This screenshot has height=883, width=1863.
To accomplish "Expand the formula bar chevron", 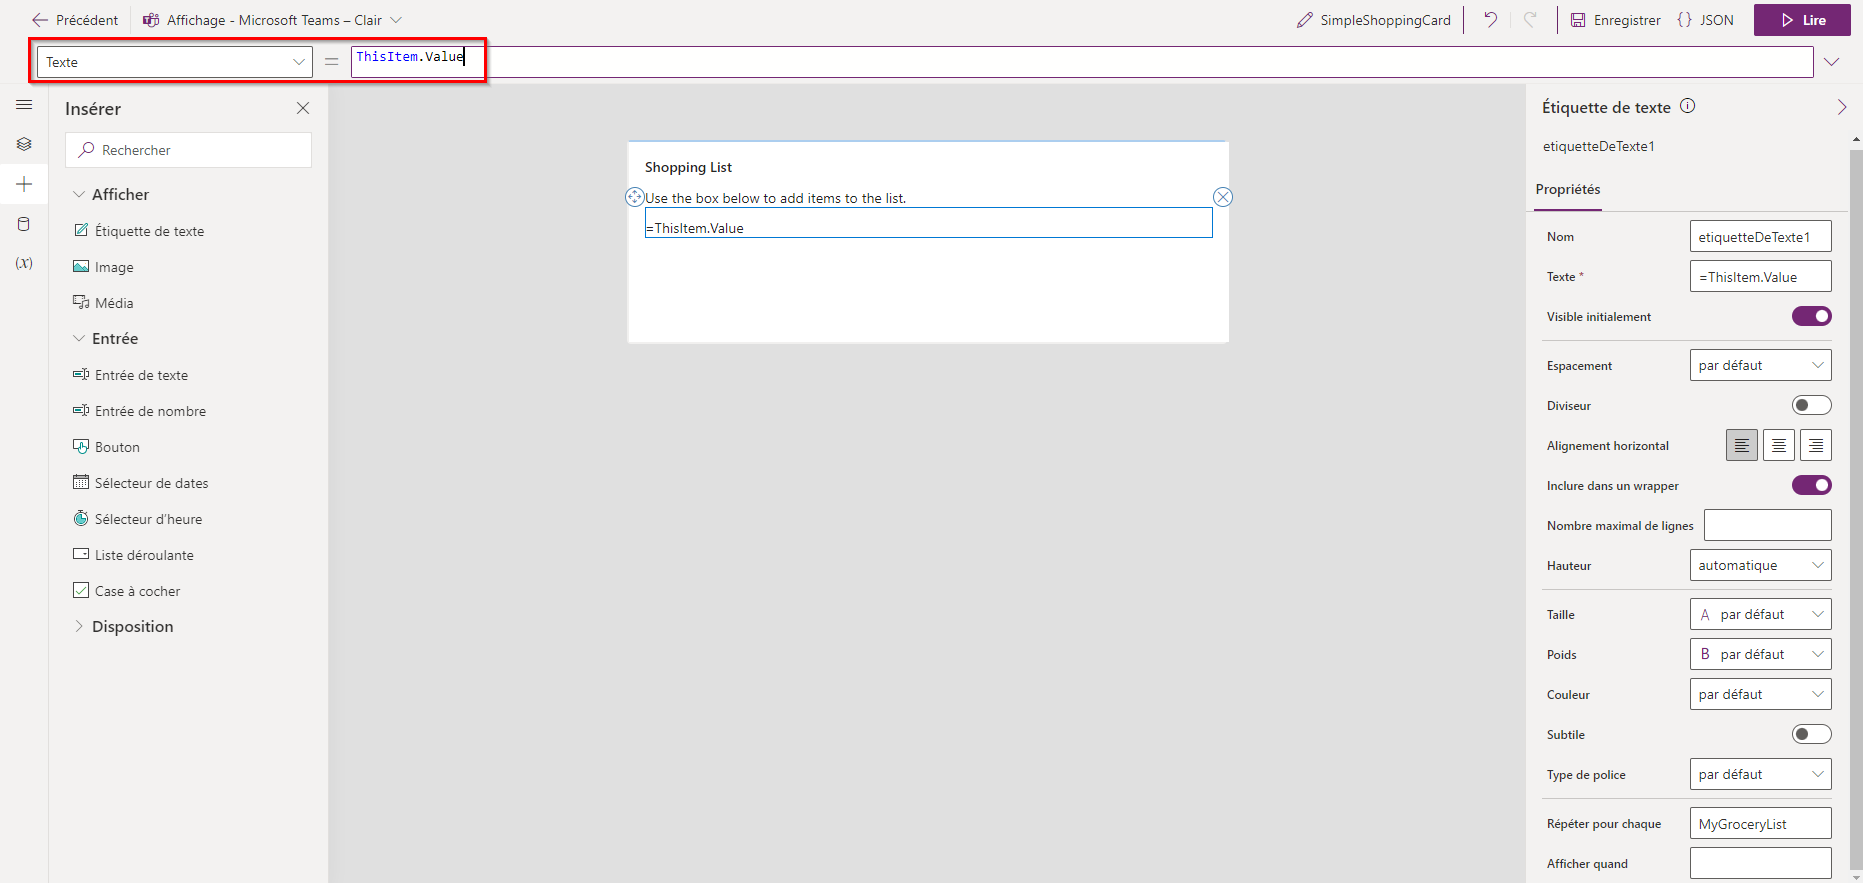I will (x=1831, y=62).
